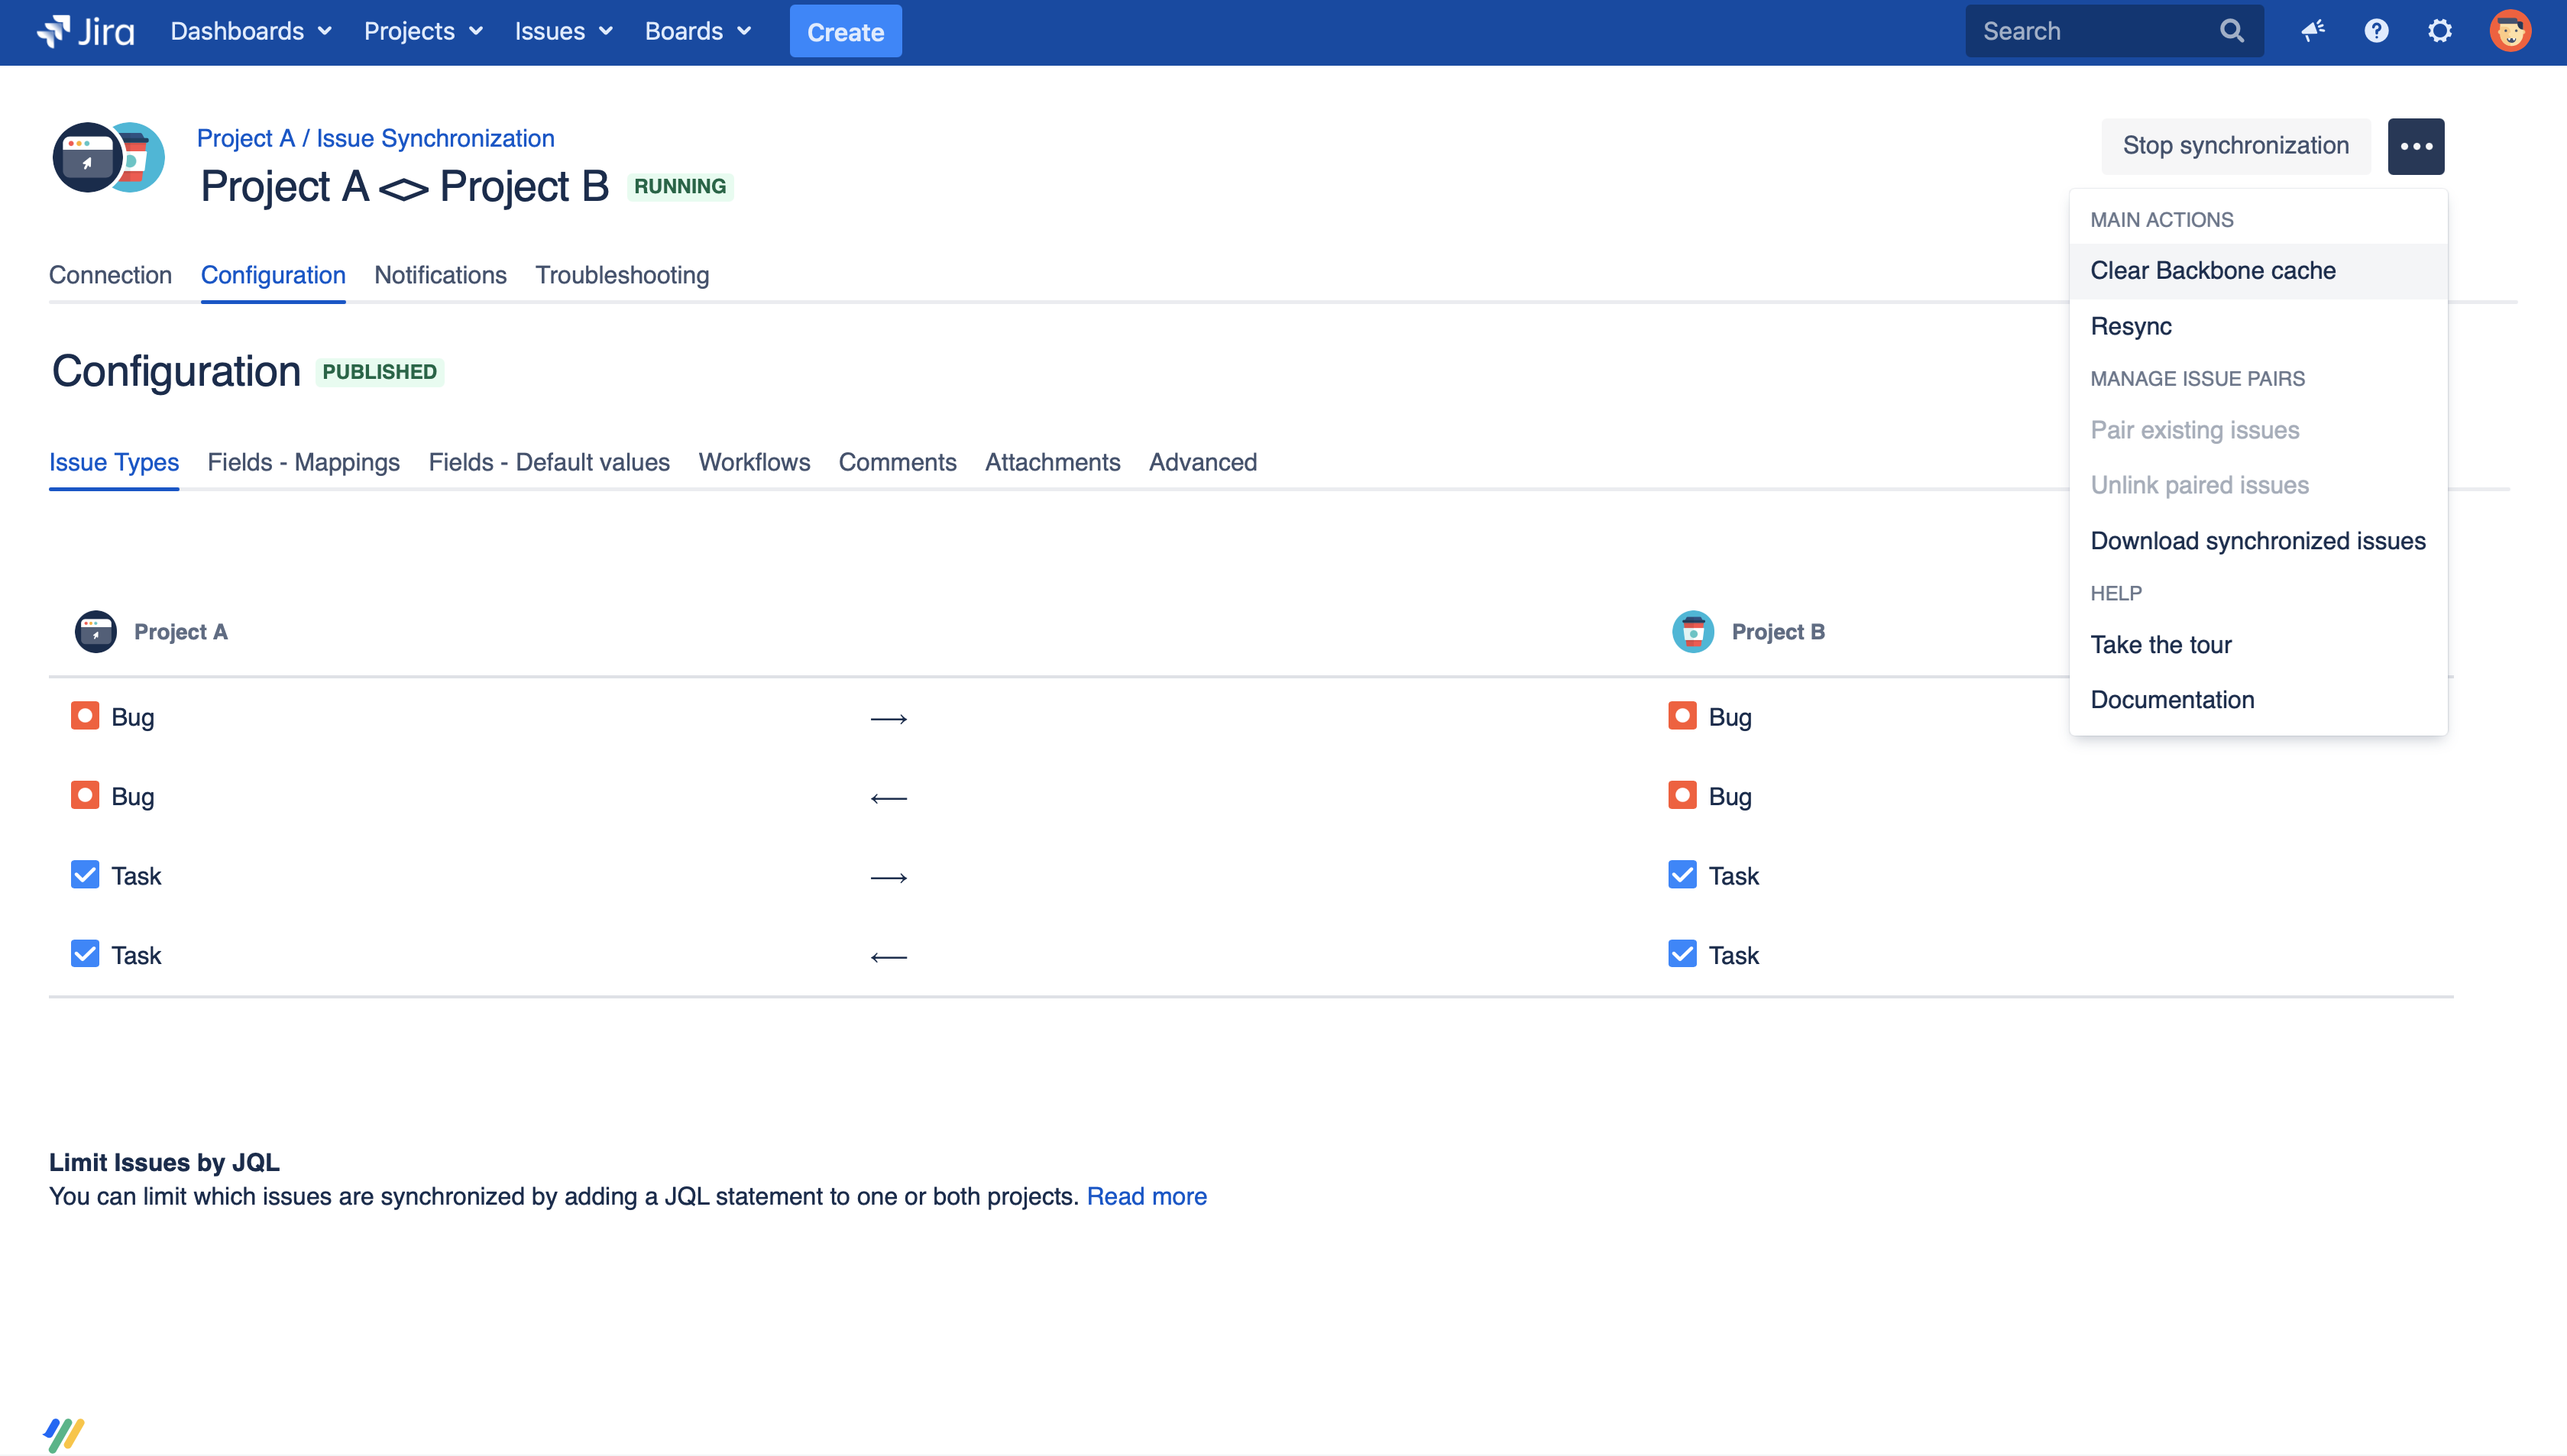Expand the Dashboards dropdown
The width and height of the screenshot is (2567, 1456).
click(251, 32)
